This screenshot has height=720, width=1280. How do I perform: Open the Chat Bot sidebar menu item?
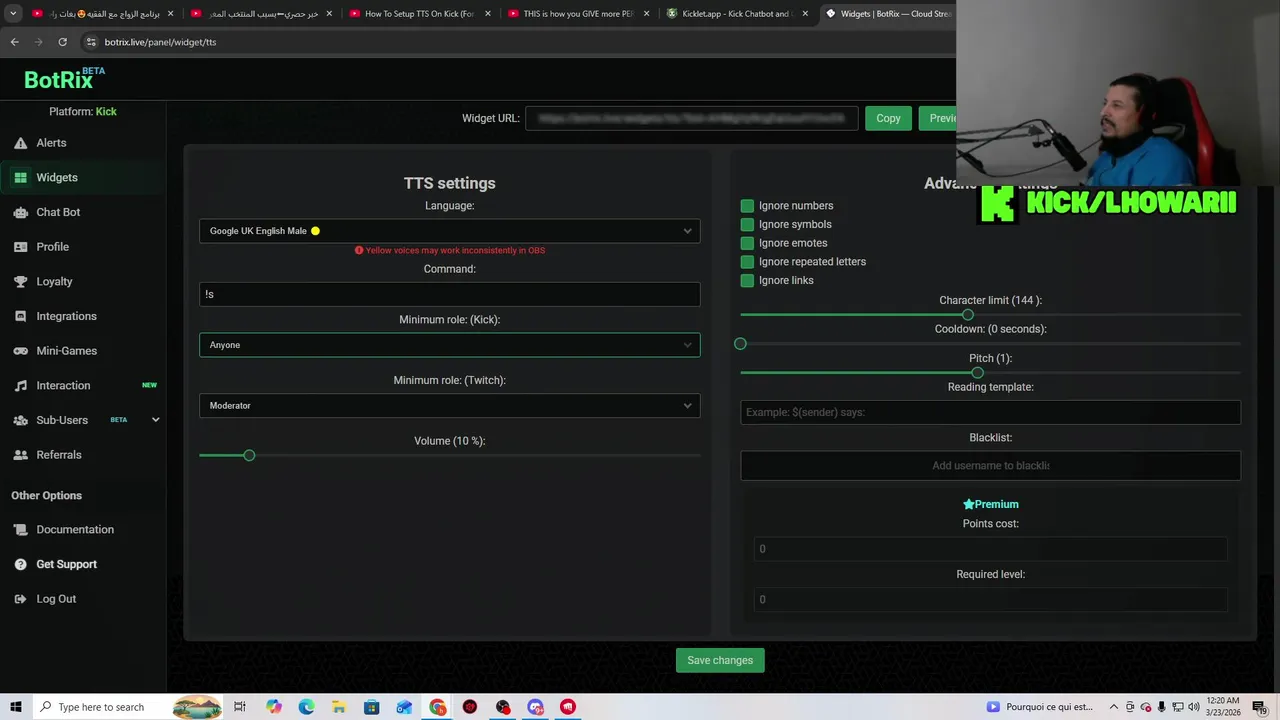pyautogui.click(x=83, y=212)
